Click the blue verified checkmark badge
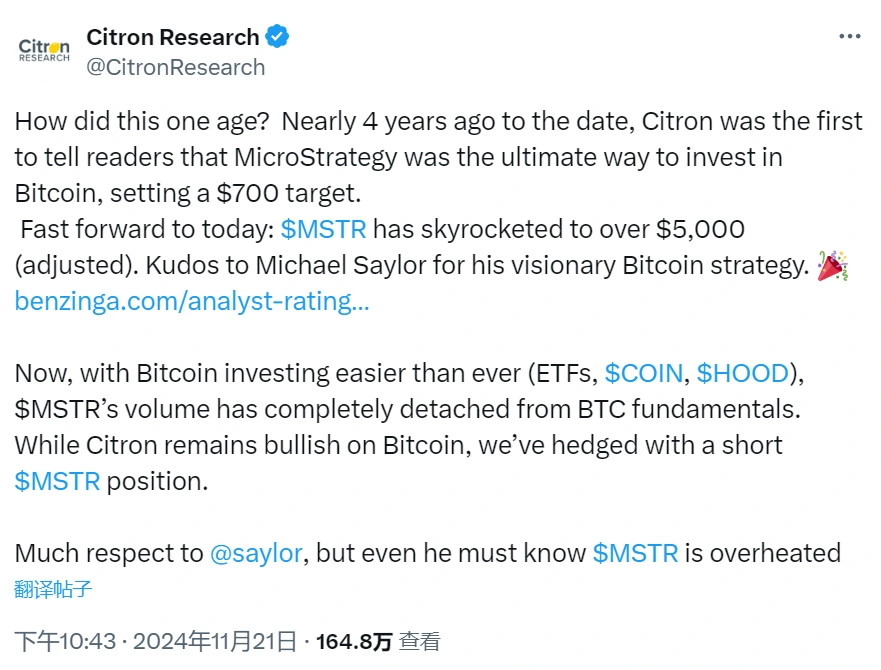This screenshot has width=881, height=670. tap(277, 37)
